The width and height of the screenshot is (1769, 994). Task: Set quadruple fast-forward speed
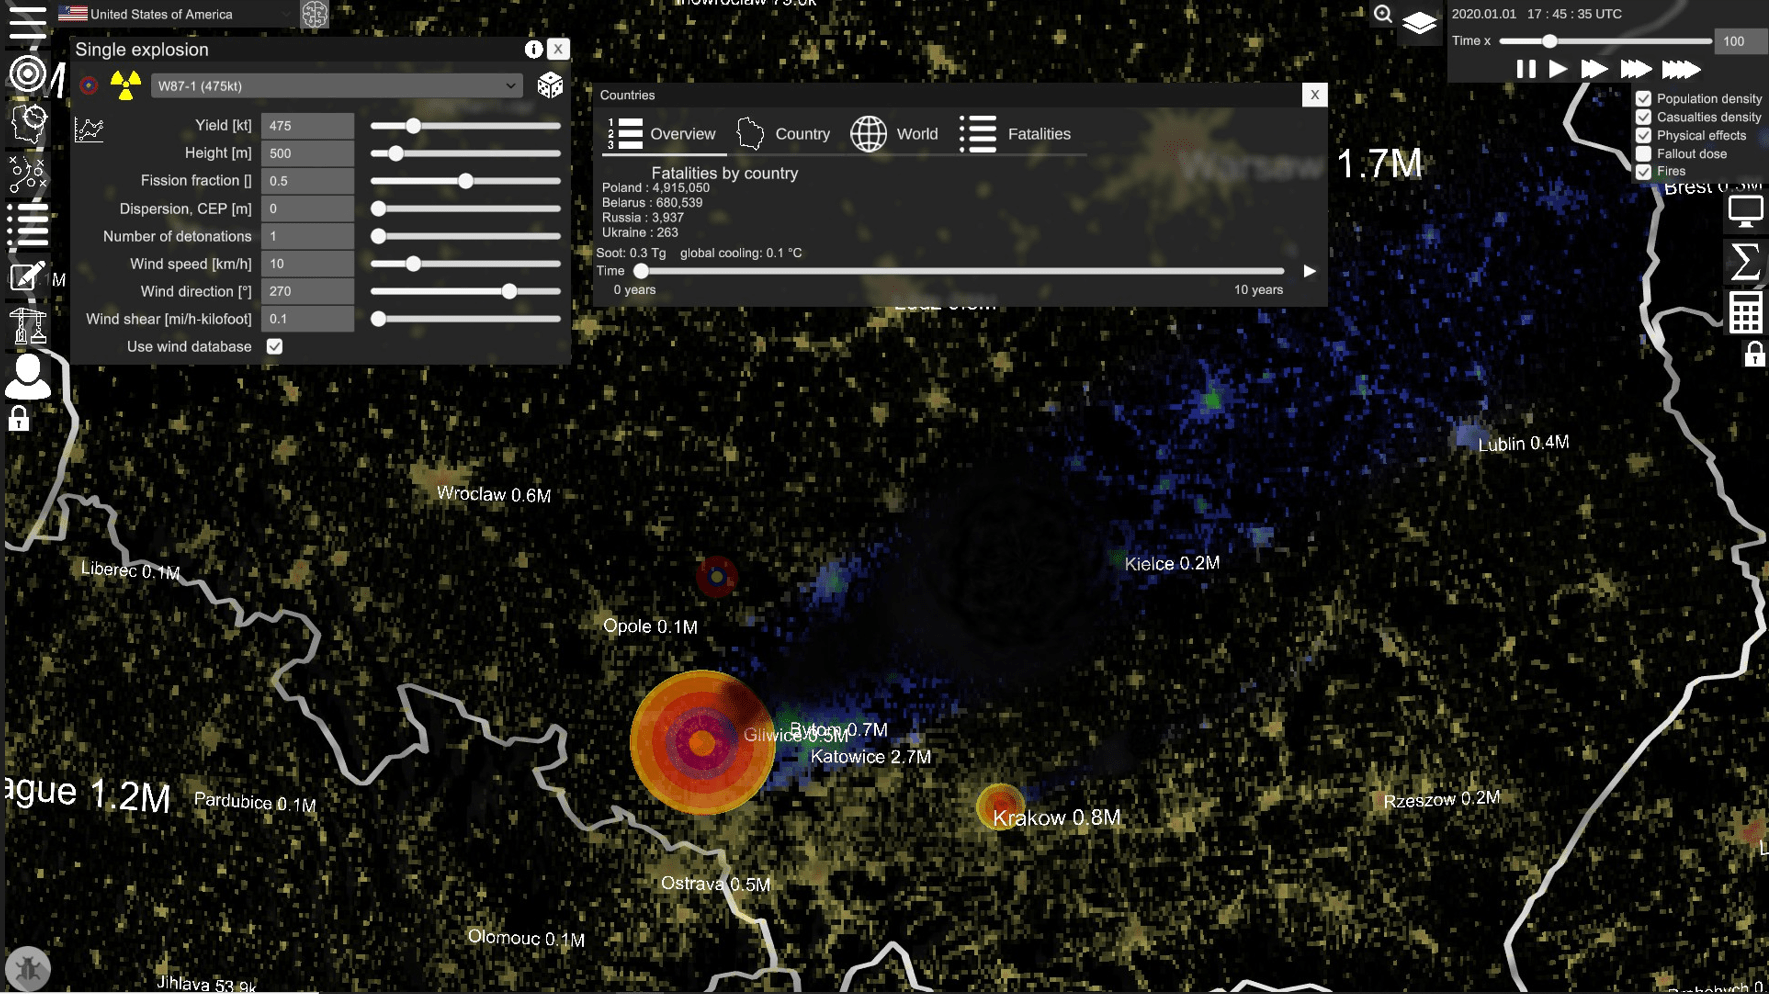(x=1681, y=69)
